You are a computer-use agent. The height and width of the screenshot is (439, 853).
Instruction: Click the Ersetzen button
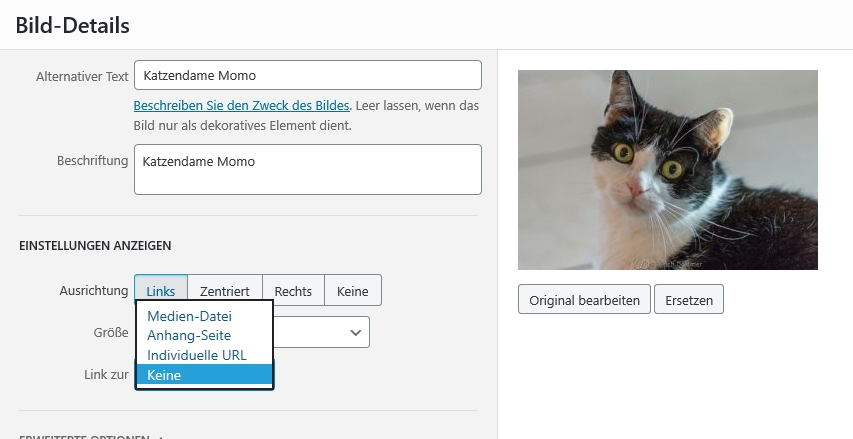coord(688,300)
